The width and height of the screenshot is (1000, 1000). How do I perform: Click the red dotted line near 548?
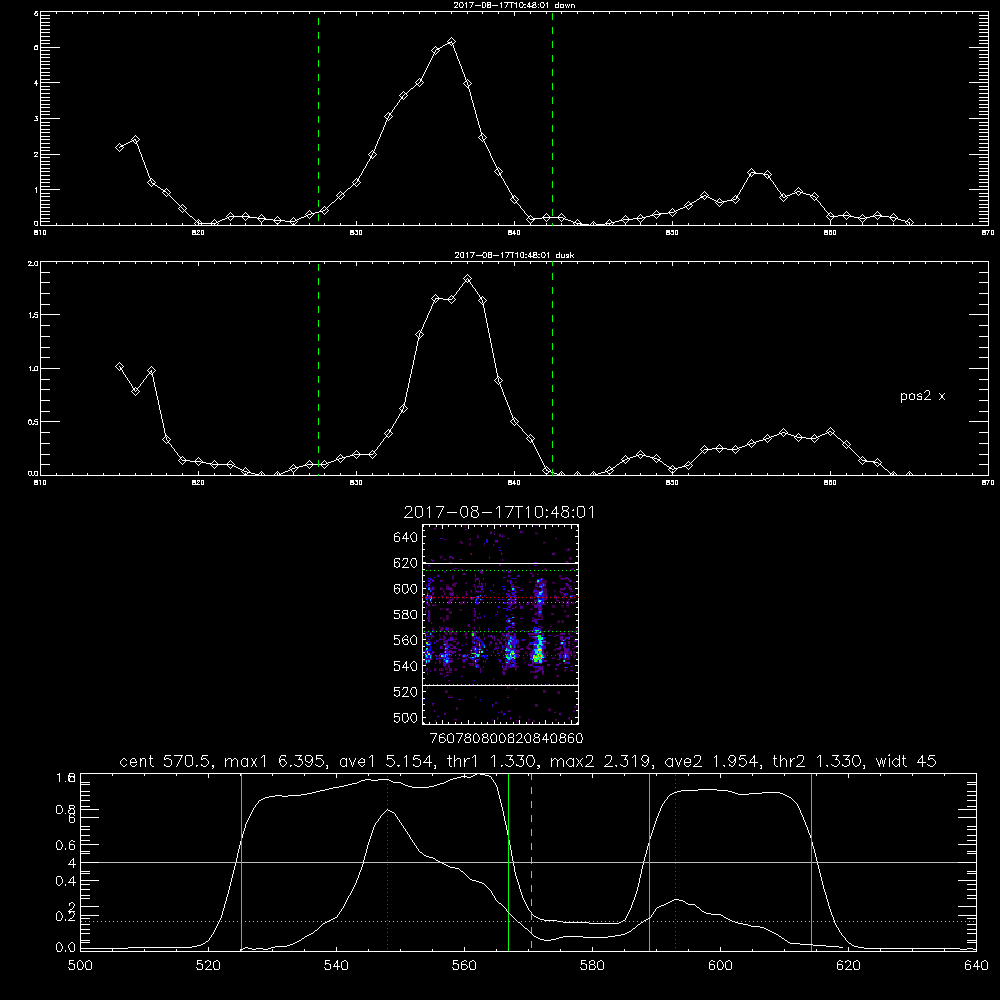[388, 861]
